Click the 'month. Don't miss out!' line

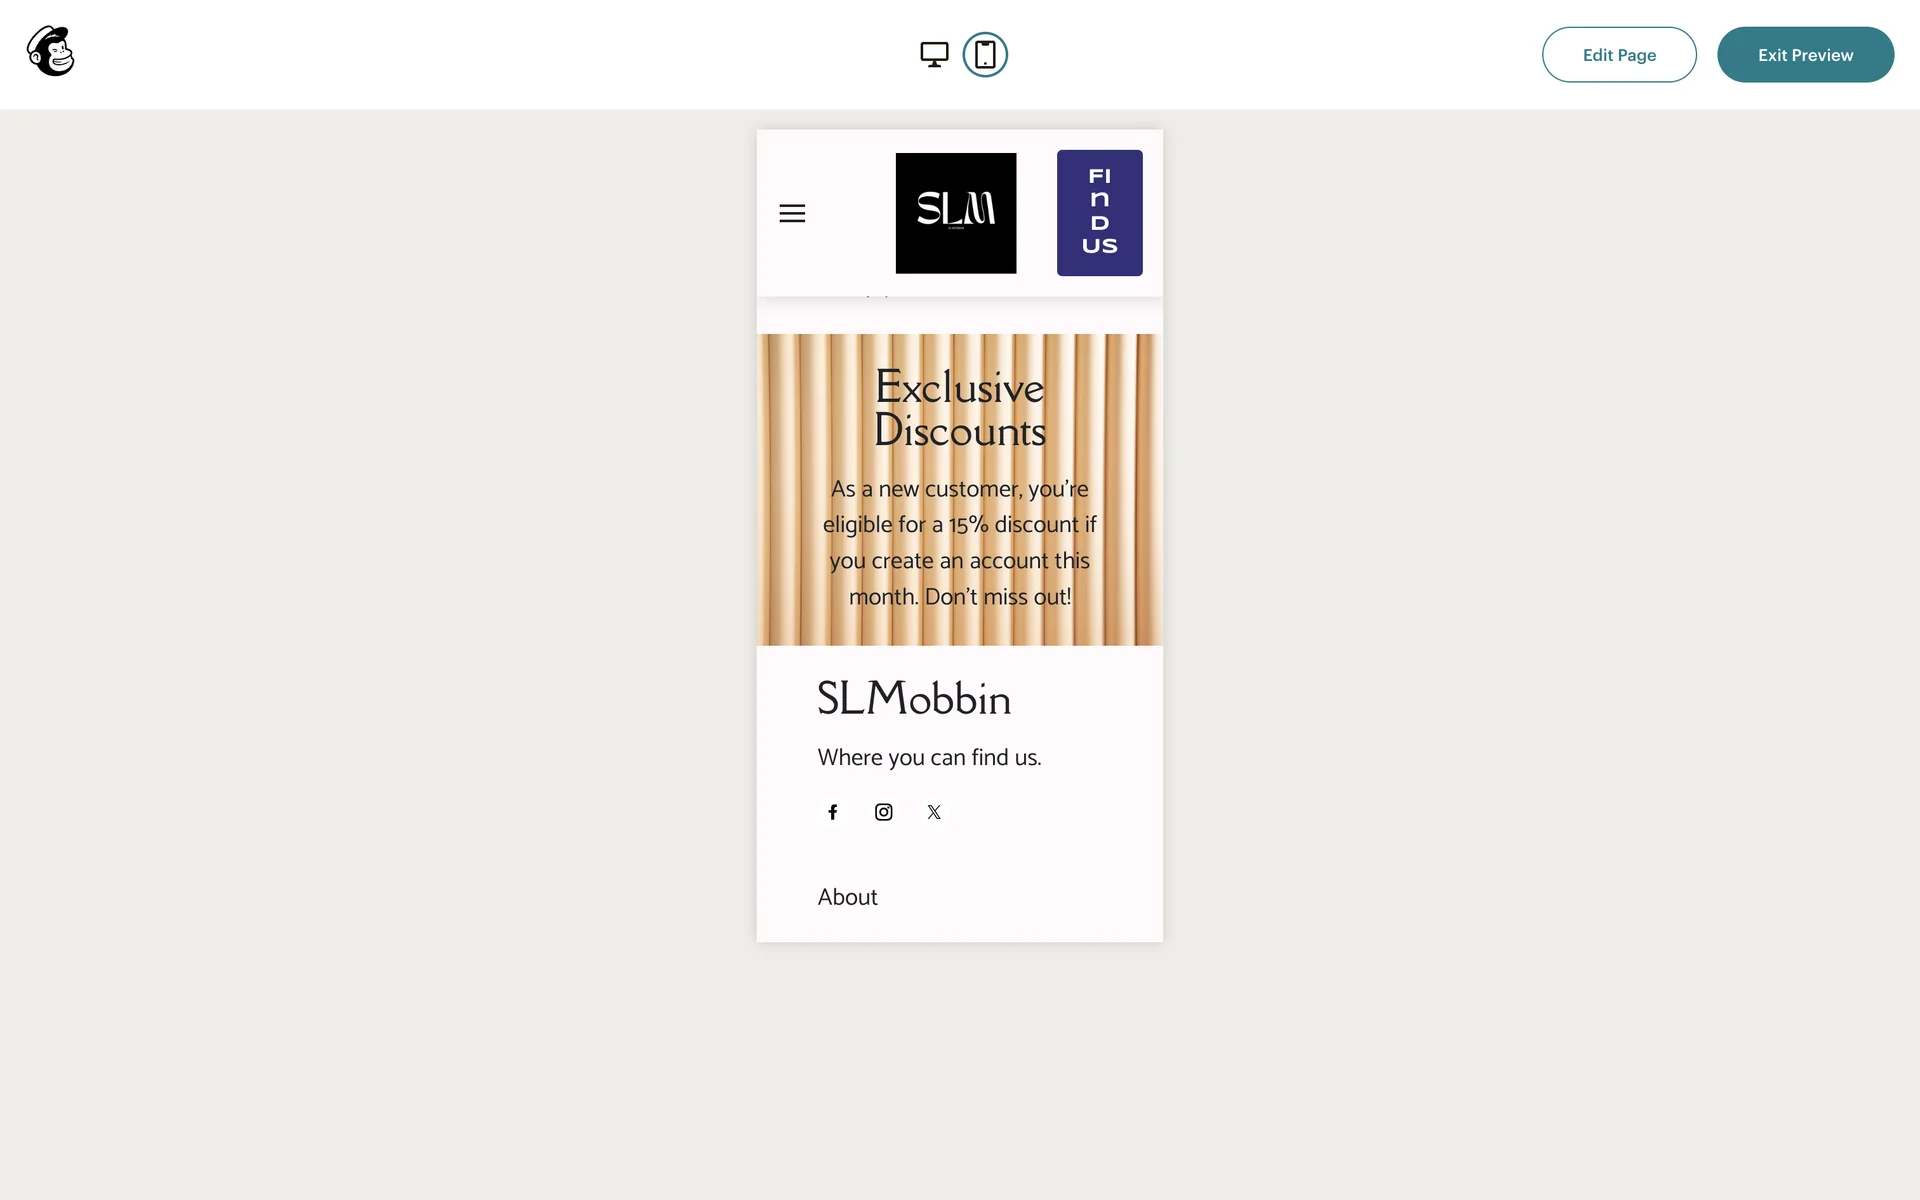(x=959, y=597)
